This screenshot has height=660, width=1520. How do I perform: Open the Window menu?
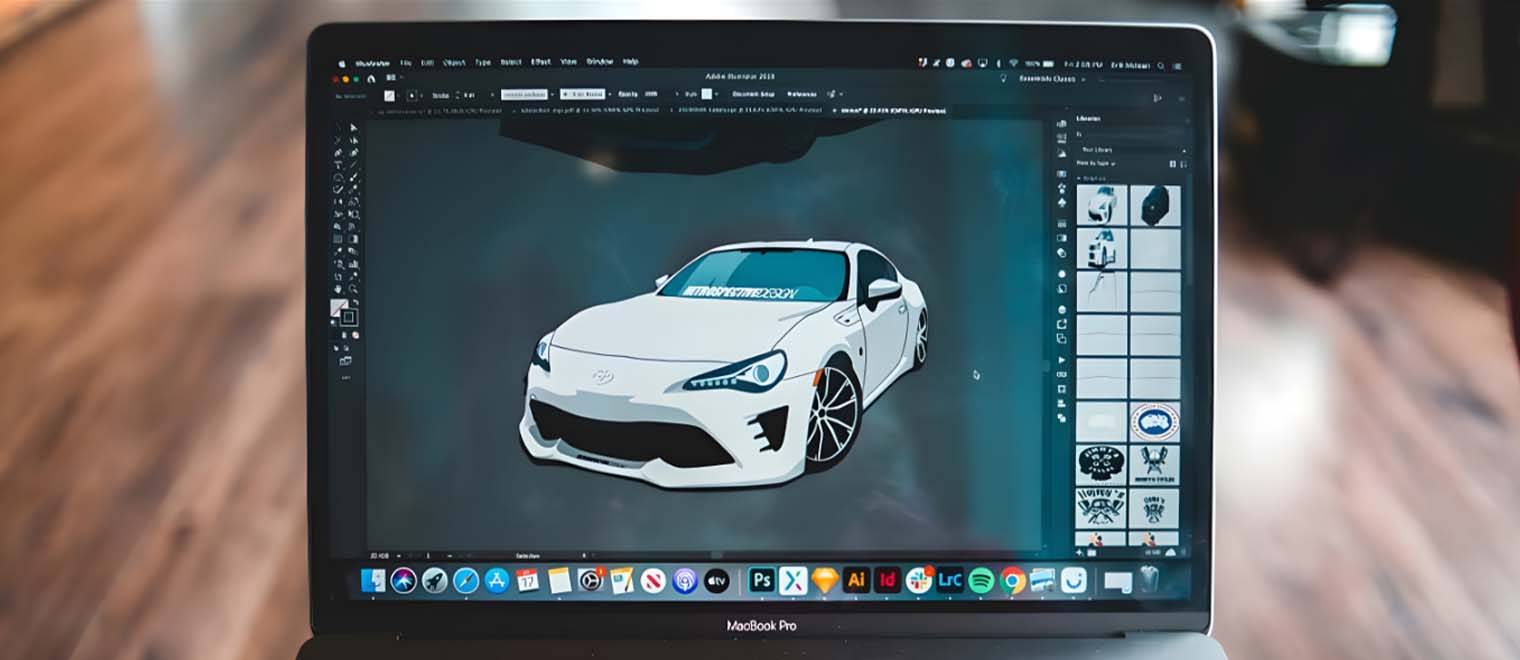point(599,62)
